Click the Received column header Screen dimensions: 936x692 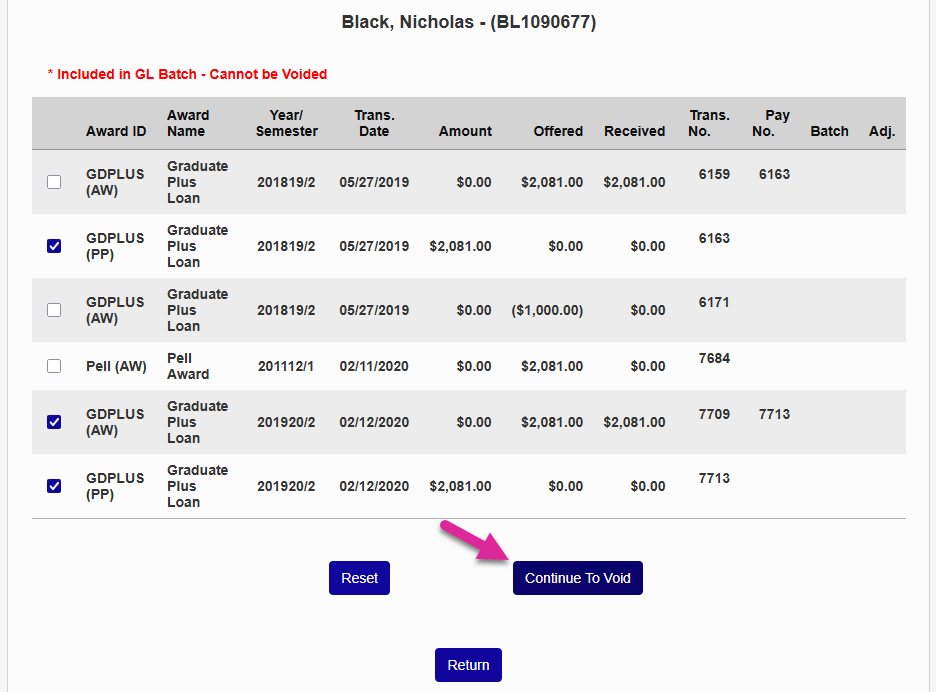tap(635, 131)
